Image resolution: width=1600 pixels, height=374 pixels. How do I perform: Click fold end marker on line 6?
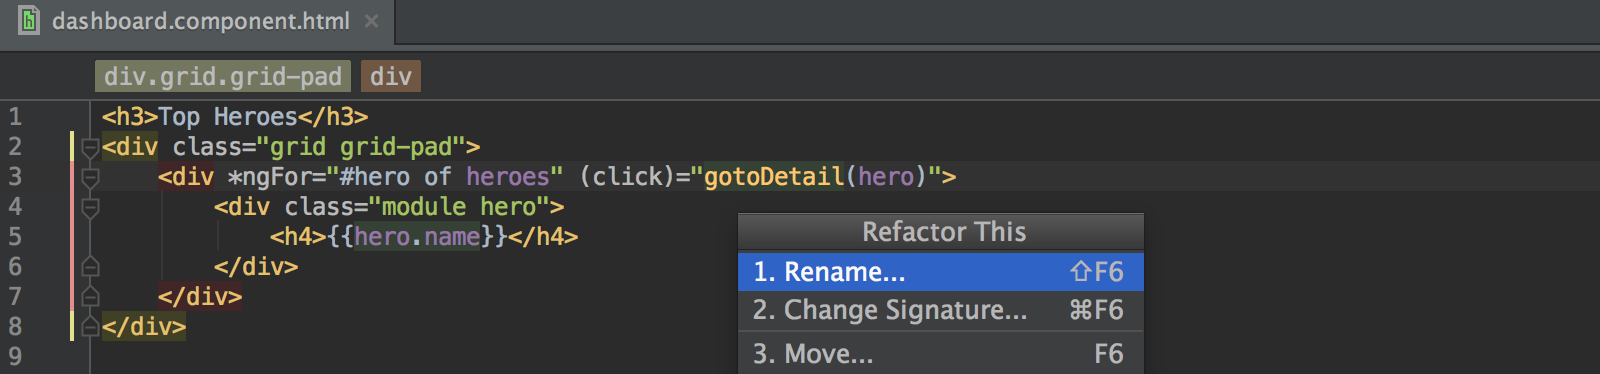tap(90, 267)
